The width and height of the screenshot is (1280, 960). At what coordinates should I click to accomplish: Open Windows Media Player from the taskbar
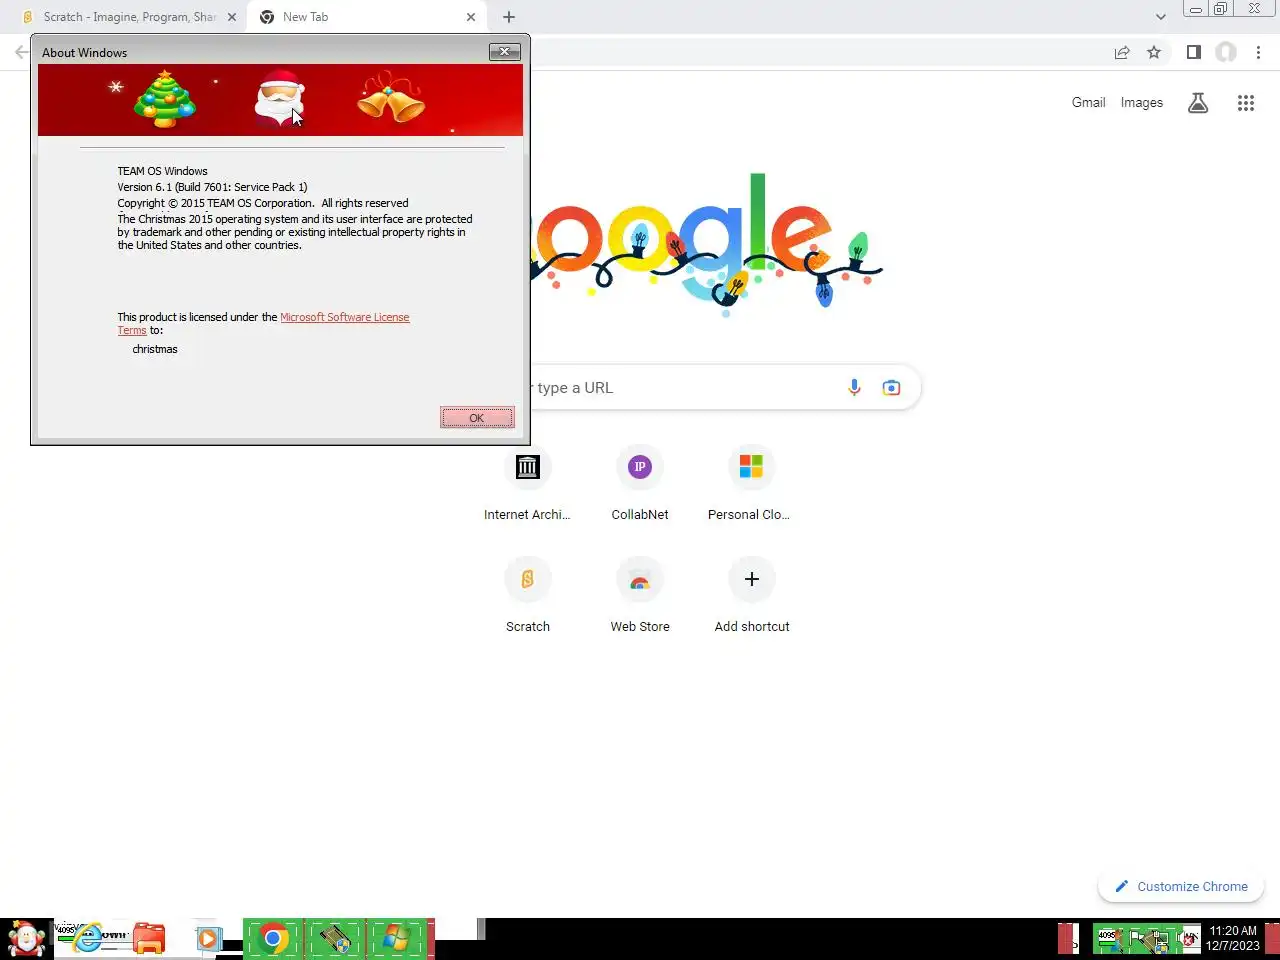click(208, 939)
